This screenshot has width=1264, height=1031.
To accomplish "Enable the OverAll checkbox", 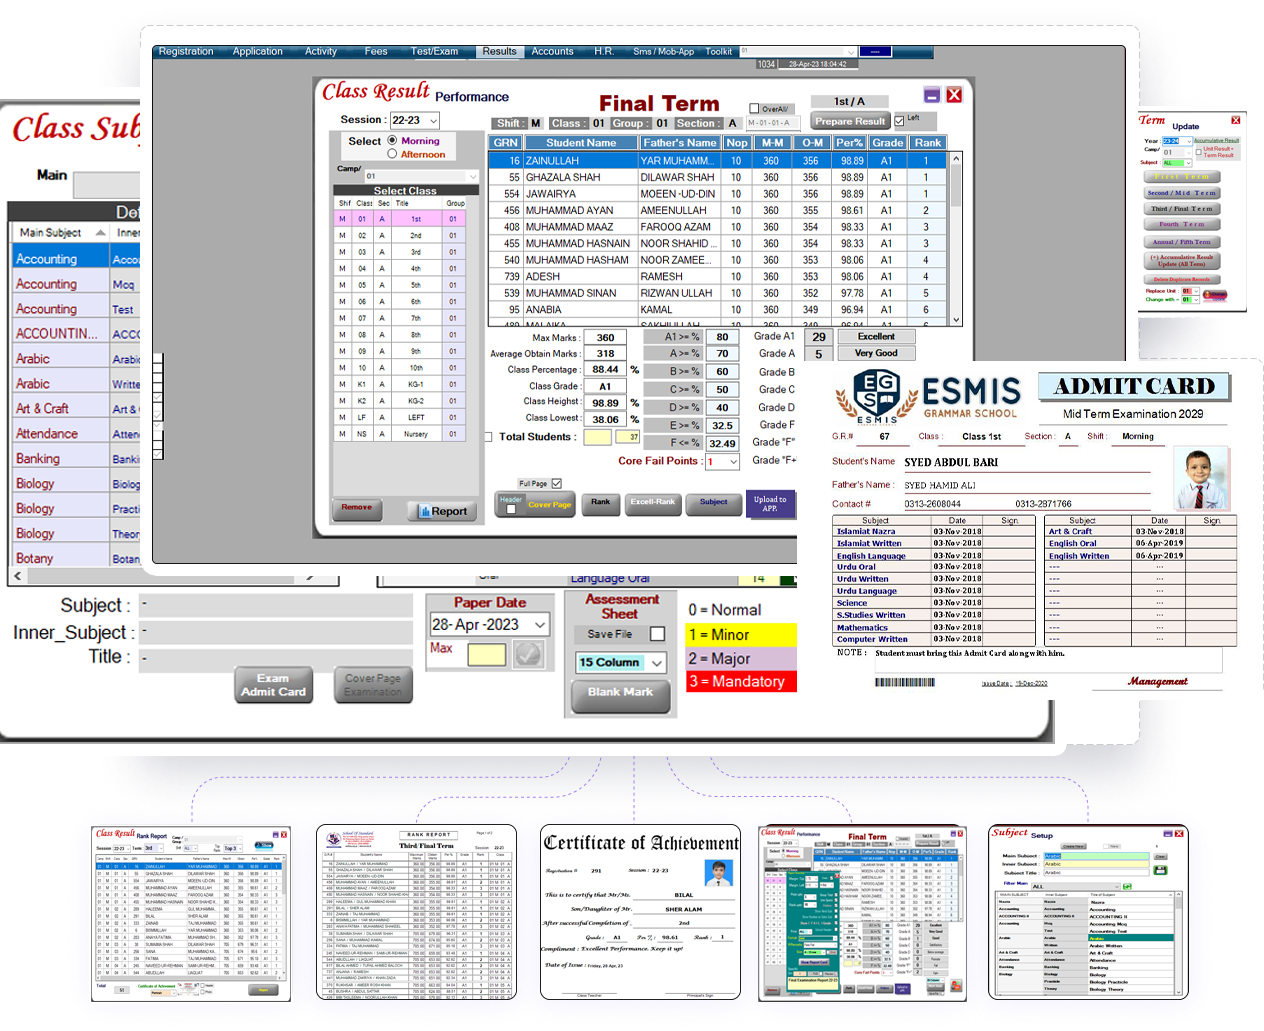I will [x=756, y=108].
